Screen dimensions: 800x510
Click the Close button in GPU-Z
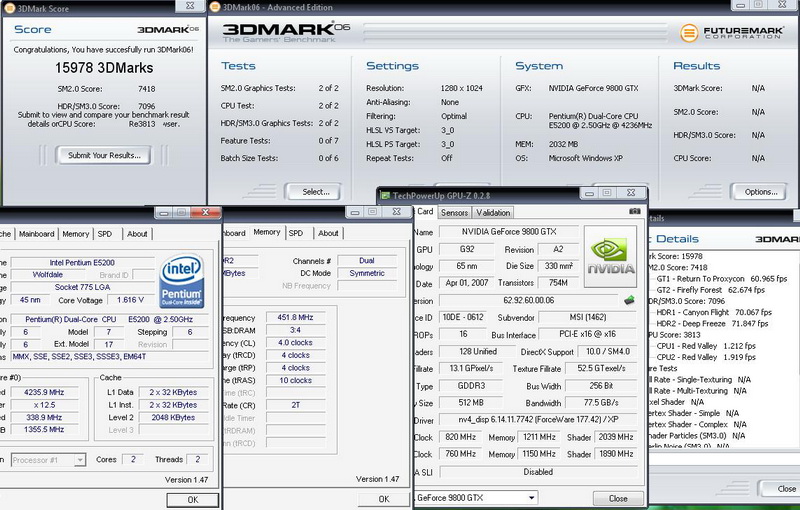[618, 498]
